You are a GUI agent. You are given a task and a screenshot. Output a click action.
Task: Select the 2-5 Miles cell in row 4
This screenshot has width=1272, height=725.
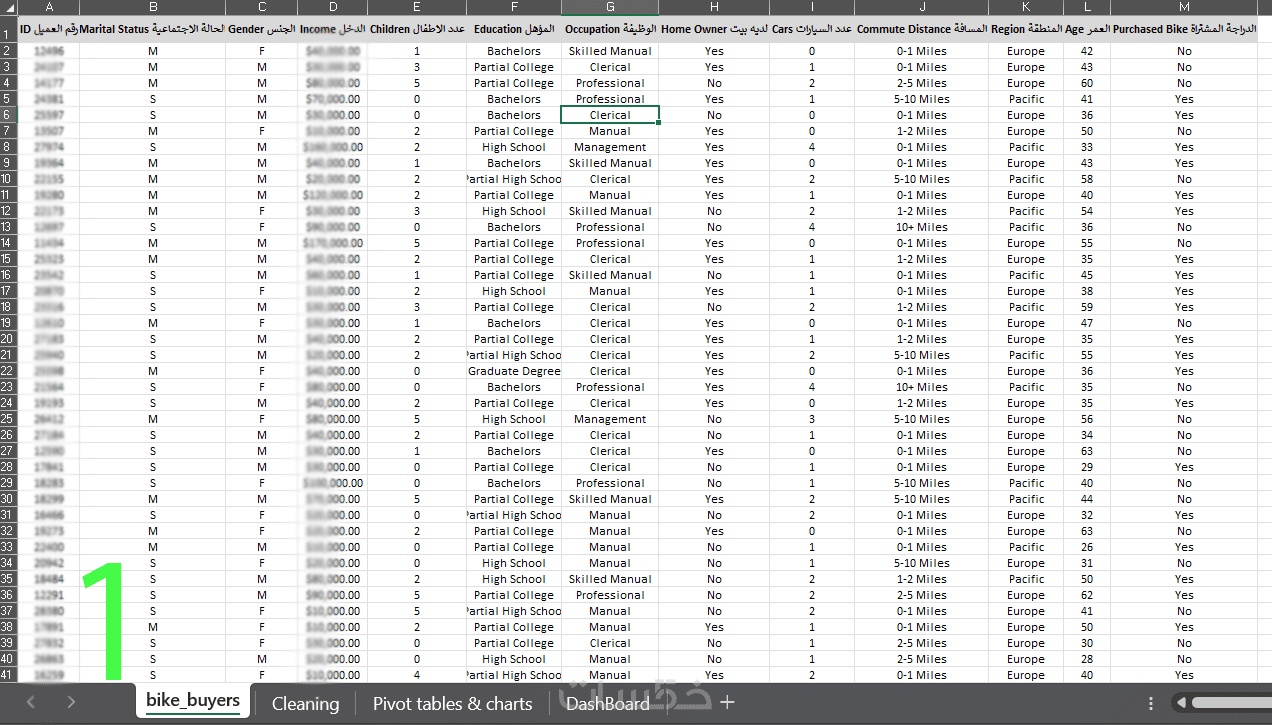(x=922, y=83)
